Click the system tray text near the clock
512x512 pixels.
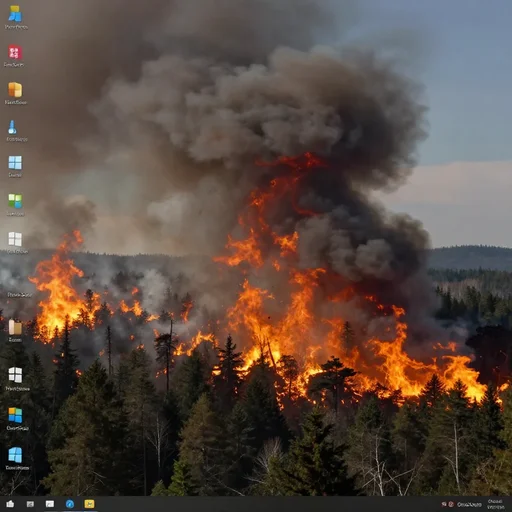pos(469,504)
